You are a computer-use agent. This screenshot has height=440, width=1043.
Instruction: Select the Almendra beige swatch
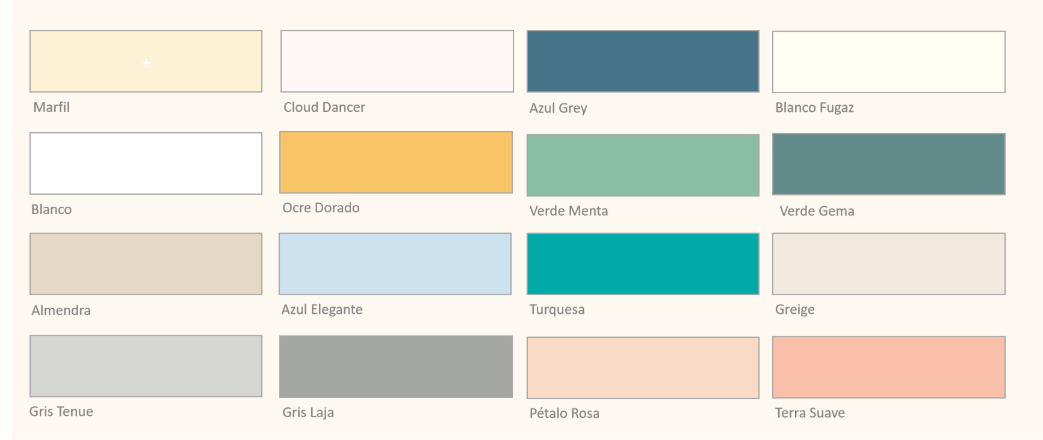tap(146, 264)
